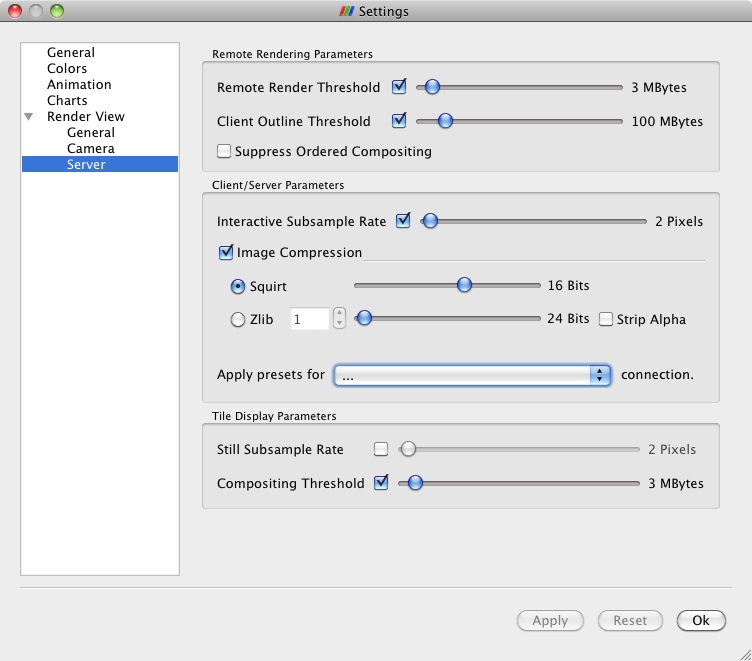Zoom the Settings window with the green button

pos(57,11)
